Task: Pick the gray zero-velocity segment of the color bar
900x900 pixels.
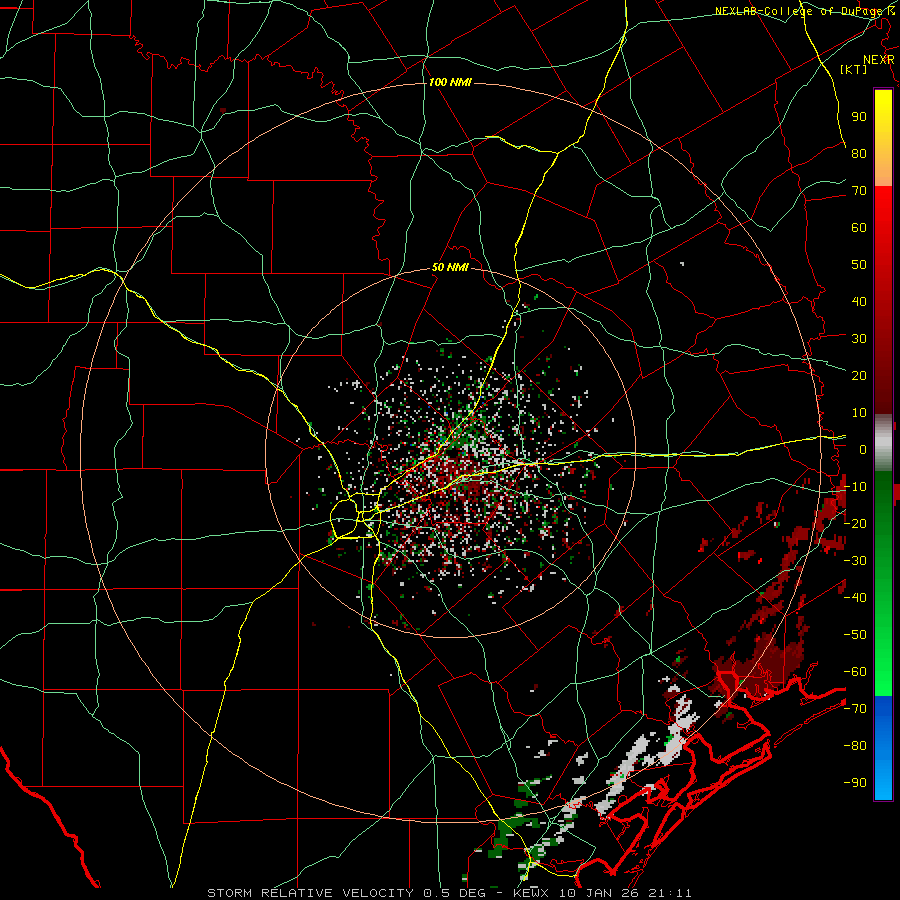Action: [x=883, y=442]
